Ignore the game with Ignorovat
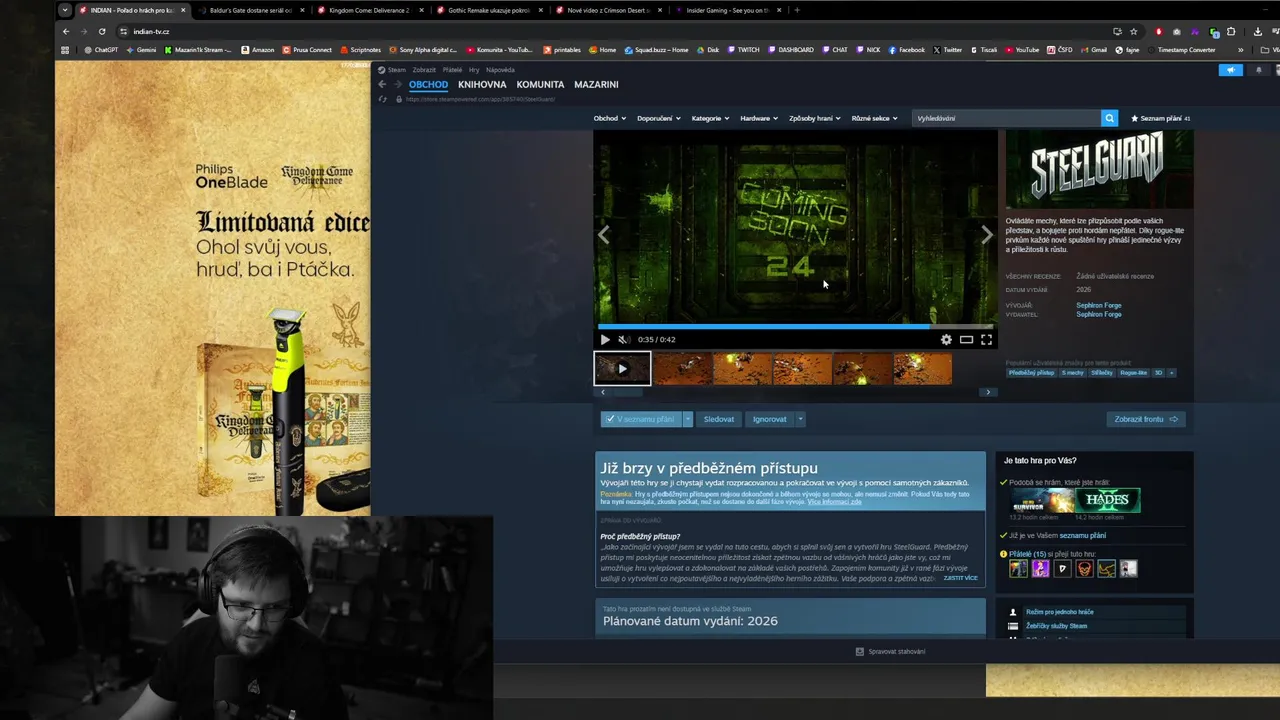The width and height of the screenshot is (1280, 720). [769, 419]
